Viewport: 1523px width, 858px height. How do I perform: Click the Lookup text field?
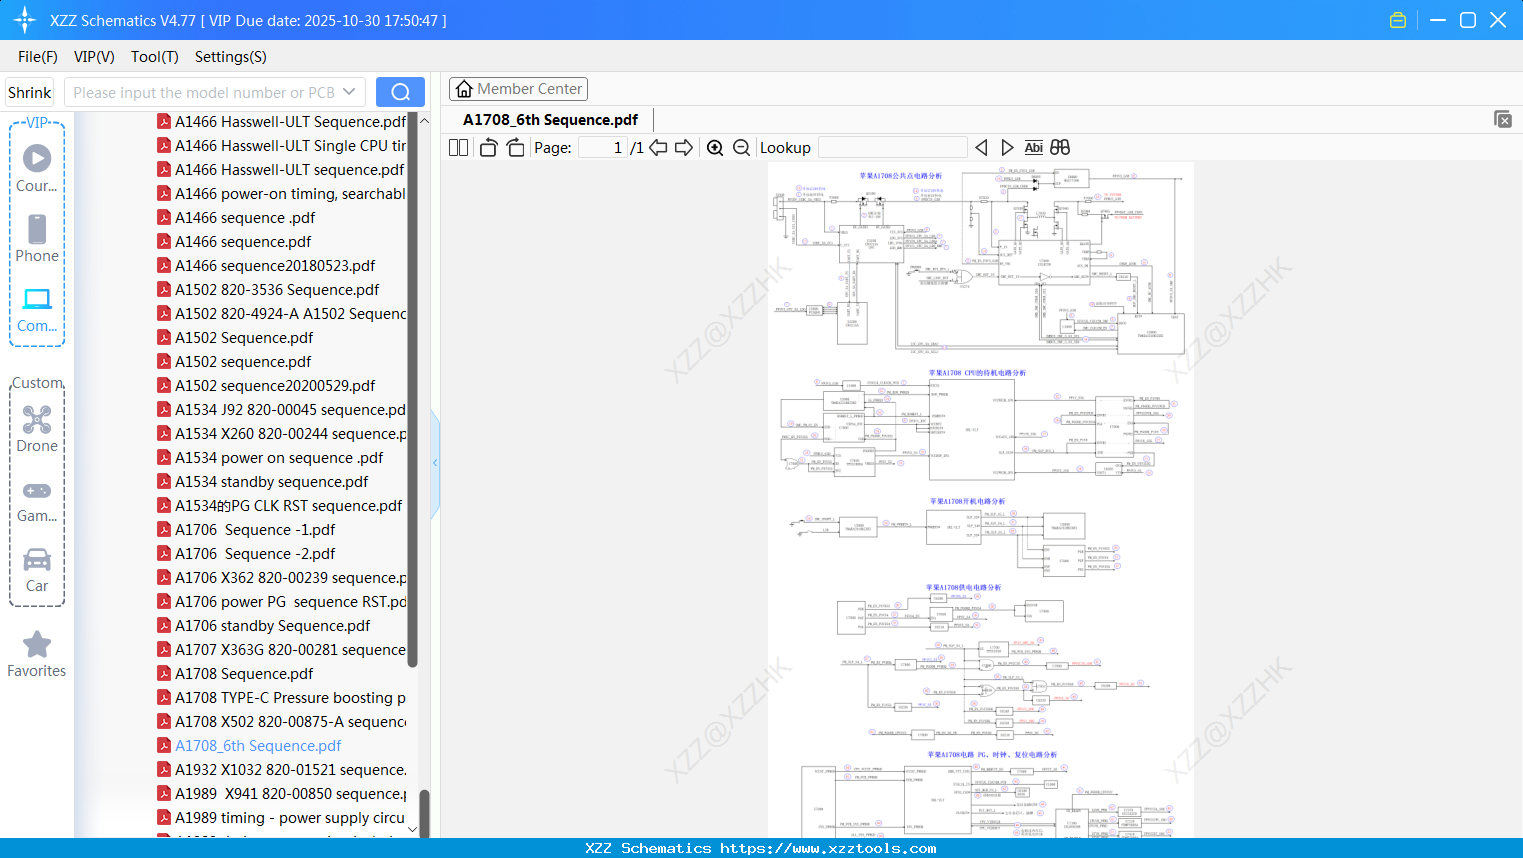[x=892, y=147]
